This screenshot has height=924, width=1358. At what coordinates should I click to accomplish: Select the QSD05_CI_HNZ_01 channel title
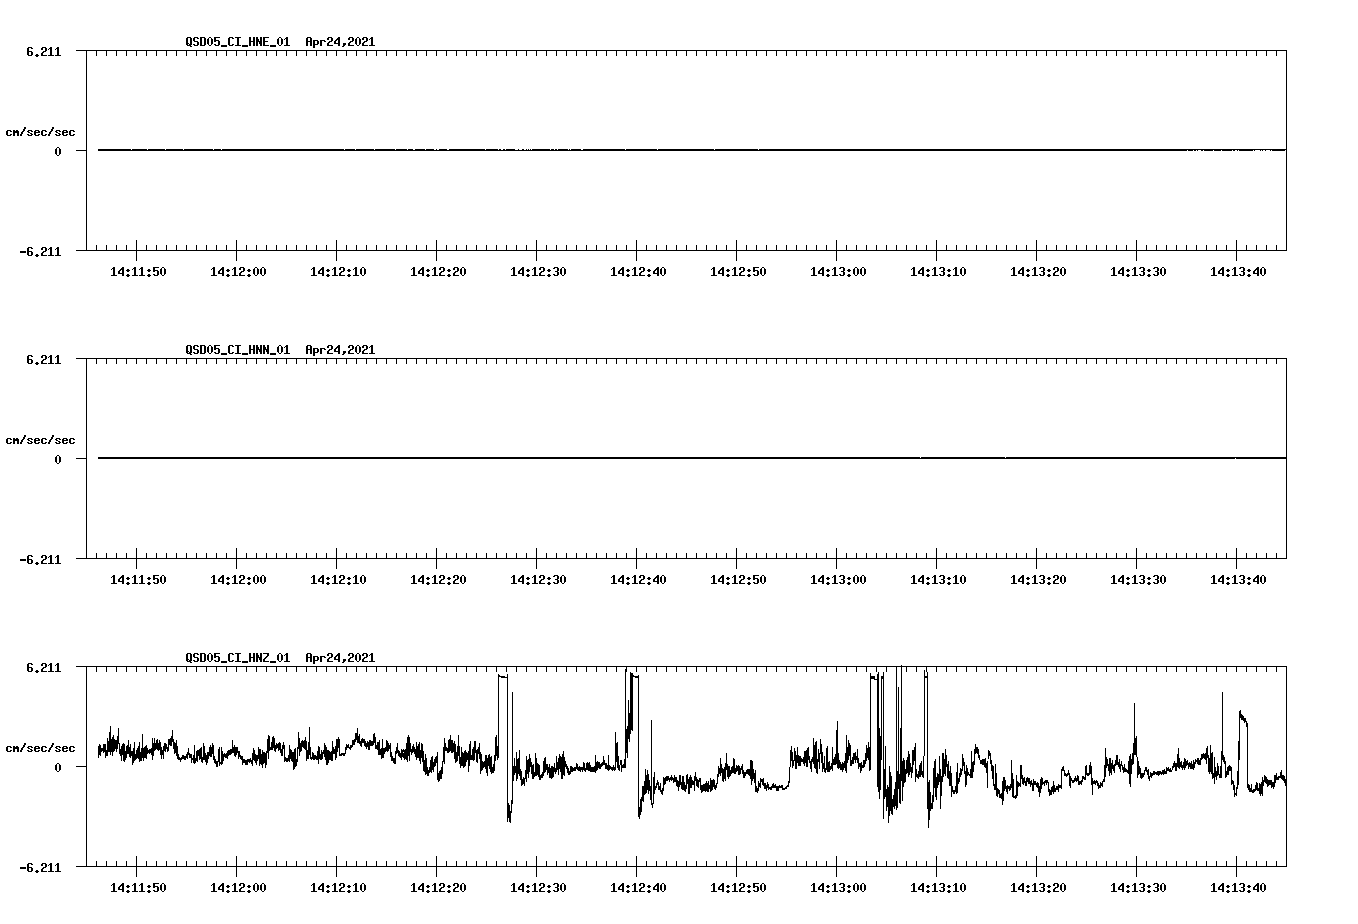(x=236, y=658)
